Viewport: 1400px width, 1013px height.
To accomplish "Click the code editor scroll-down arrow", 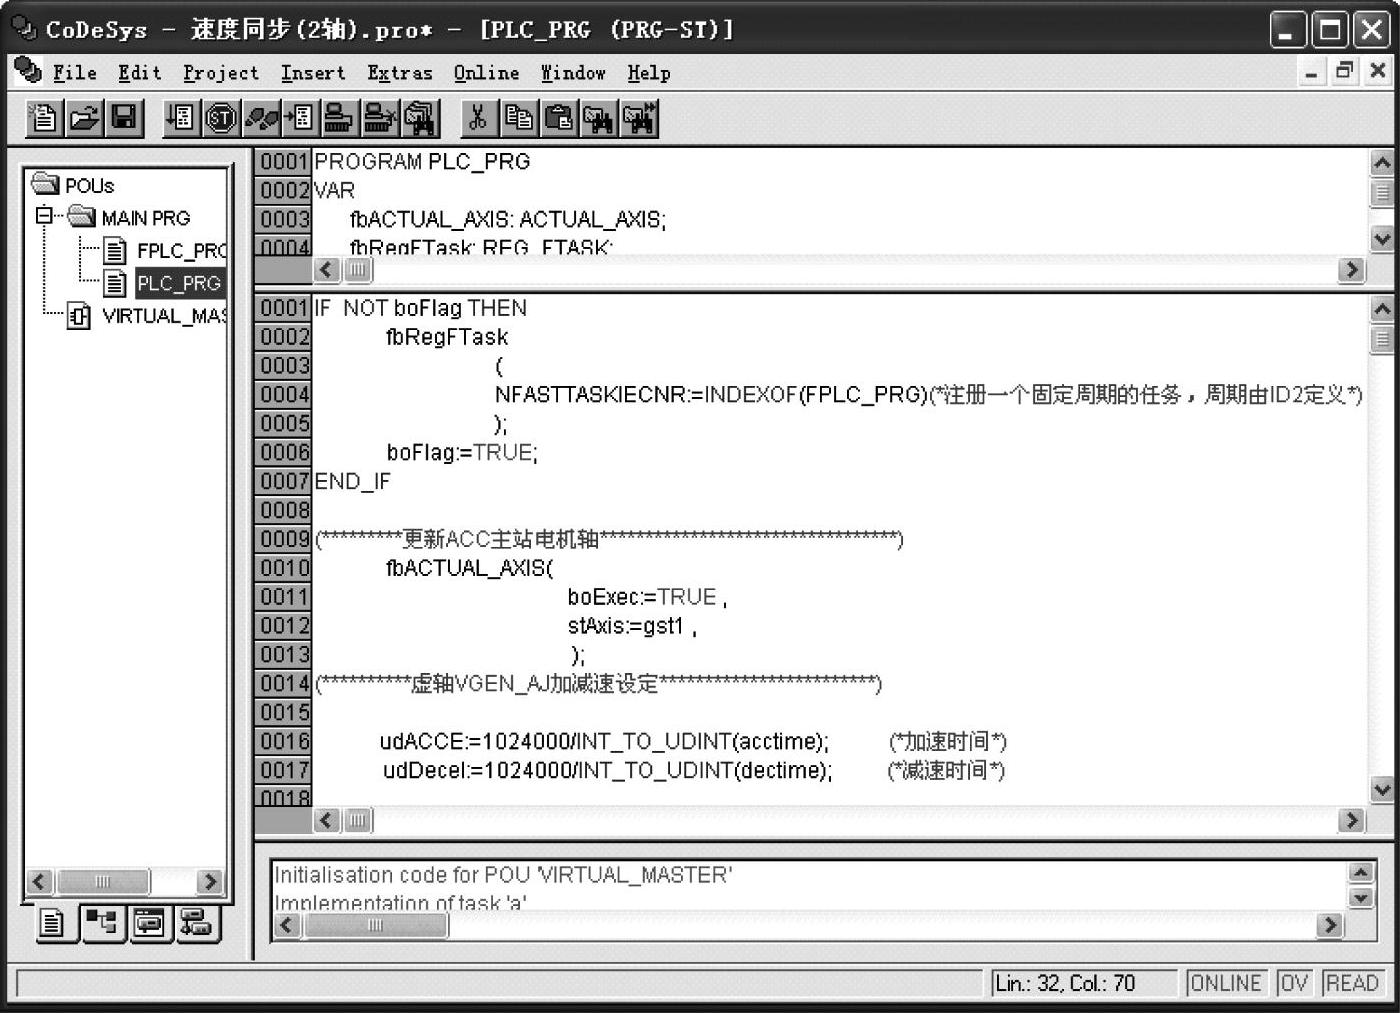I will (1381, 789).
